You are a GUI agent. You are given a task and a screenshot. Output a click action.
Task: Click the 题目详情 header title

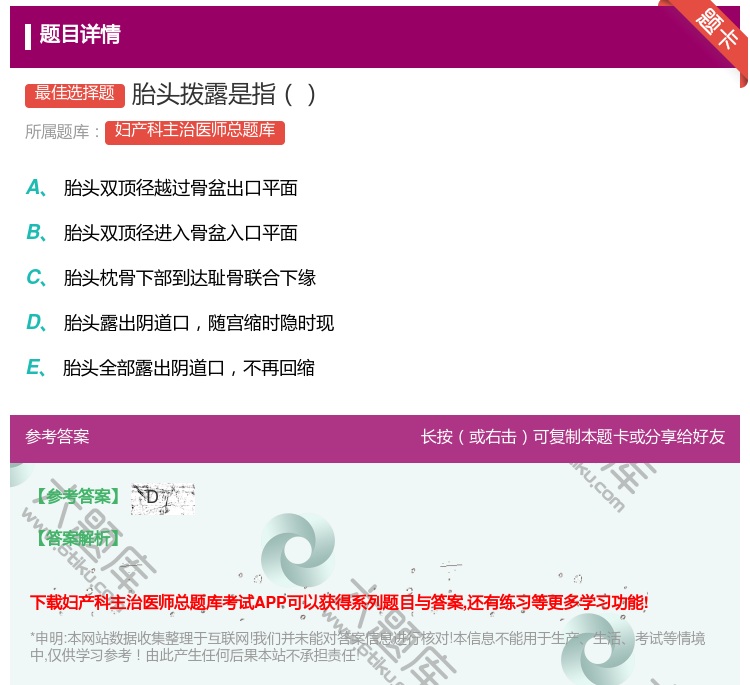80,35
